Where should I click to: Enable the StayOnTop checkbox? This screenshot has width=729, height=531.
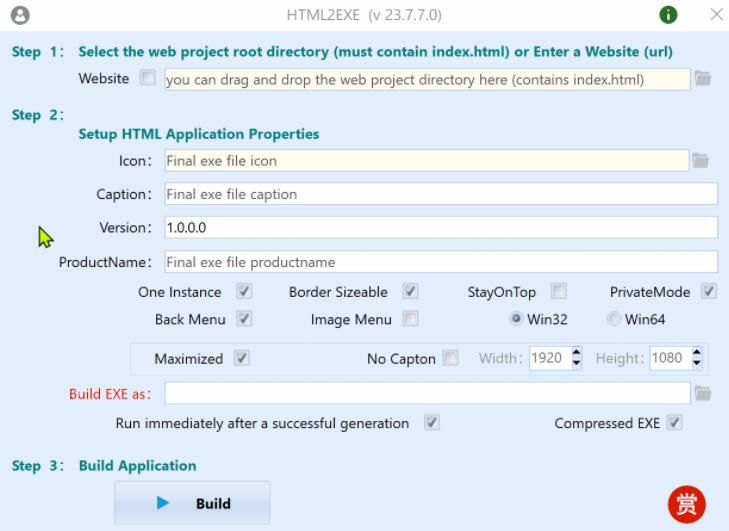point(559,292)
